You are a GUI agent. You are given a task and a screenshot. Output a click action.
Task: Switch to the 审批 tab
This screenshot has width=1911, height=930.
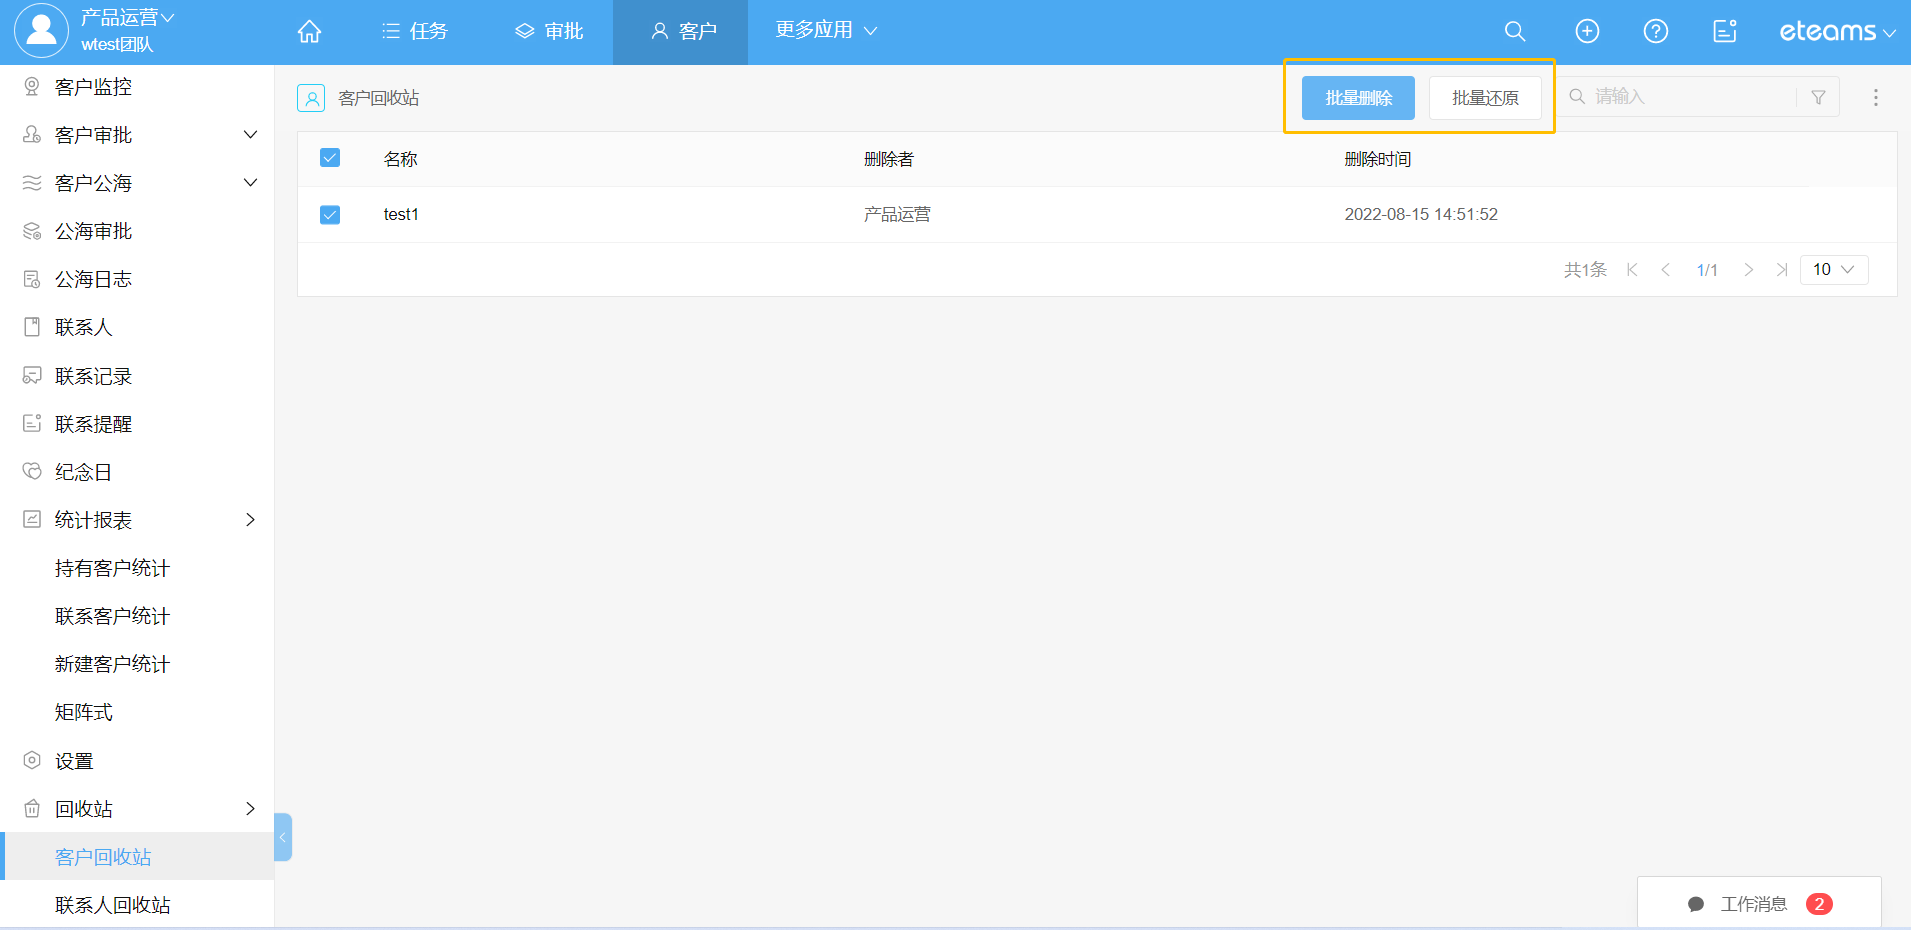(549, 32)
